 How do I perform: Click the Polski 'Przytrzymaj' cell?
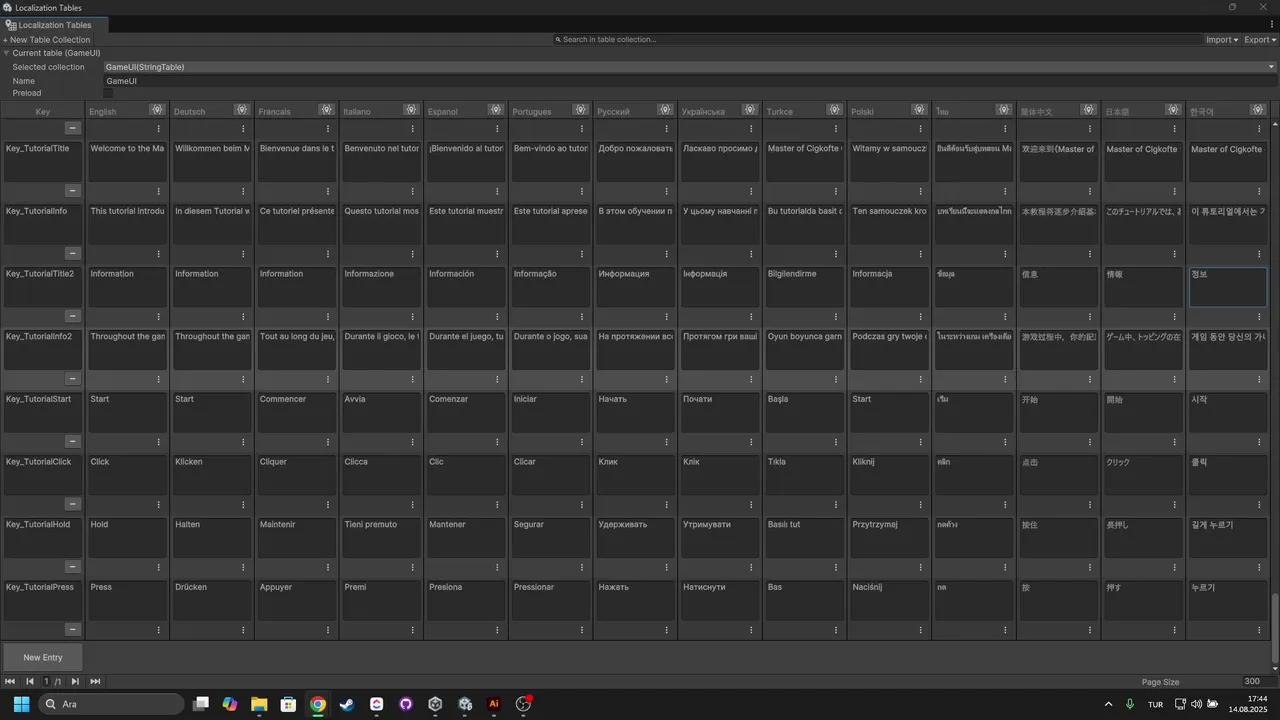(889, 537)
